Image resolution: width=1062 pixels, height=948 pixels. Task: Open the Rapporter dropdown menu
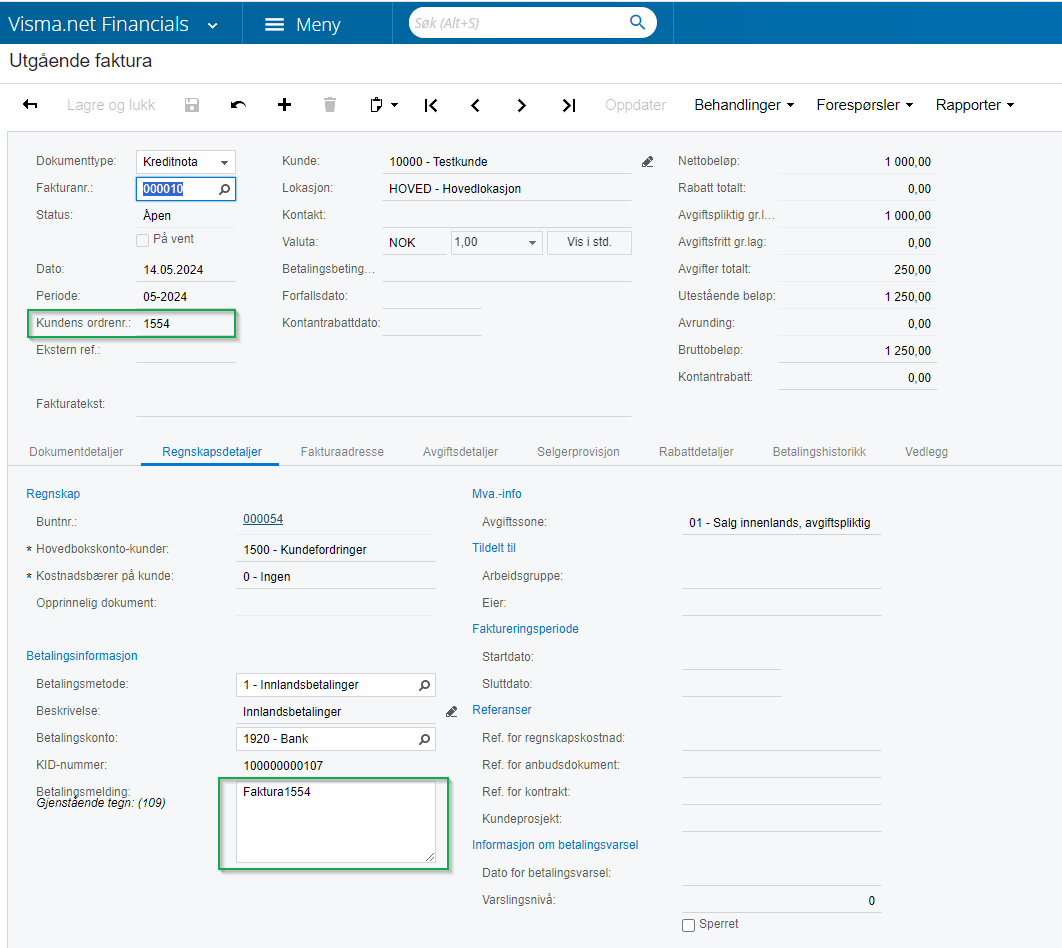pos(974,105)
